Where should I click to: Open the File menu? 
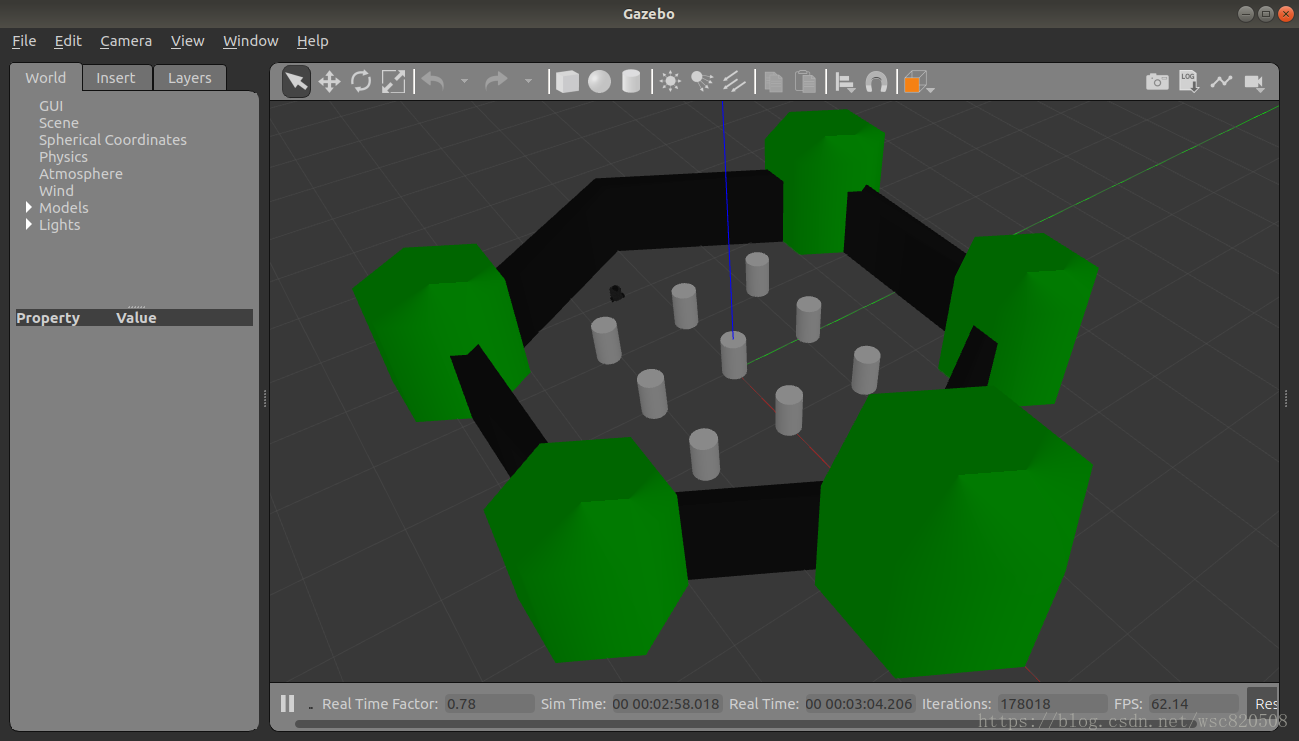24,41
